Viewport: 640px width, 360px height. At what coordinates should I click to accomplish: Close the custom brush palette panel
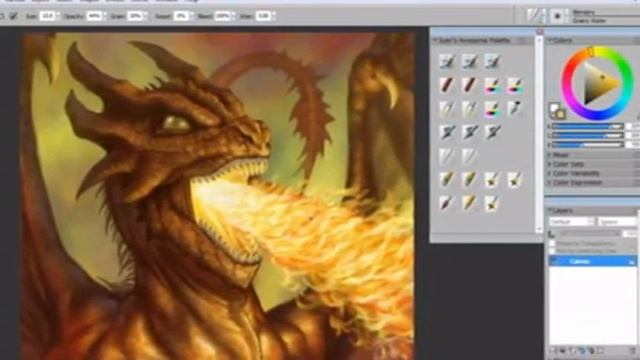tap(540, 31)
